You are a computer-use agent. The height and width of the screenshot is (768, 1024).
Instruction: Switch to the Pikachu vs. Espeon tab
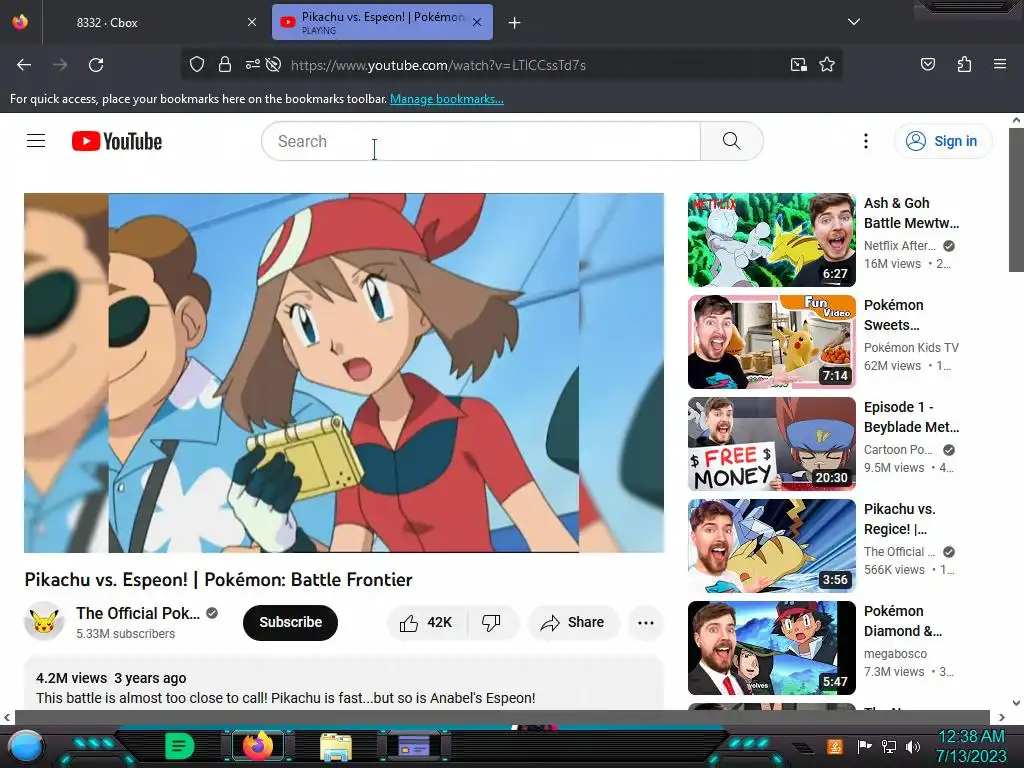coord(382,22)
